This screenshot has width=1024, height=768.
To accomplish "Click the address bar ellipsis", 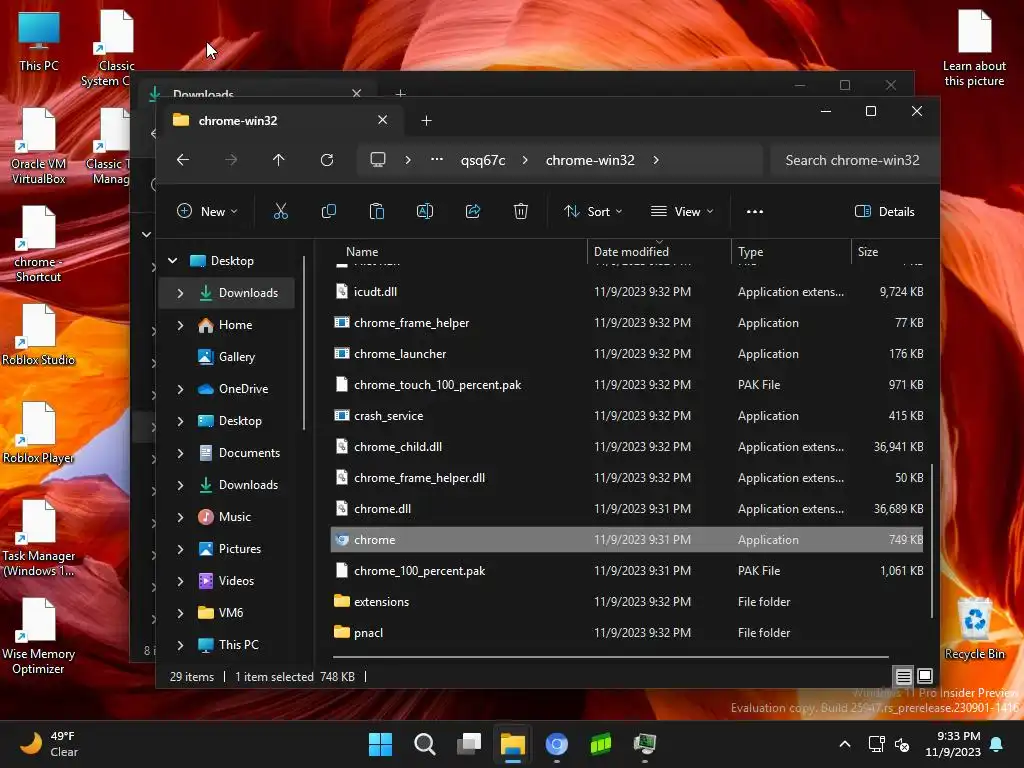I will [437, 160].
